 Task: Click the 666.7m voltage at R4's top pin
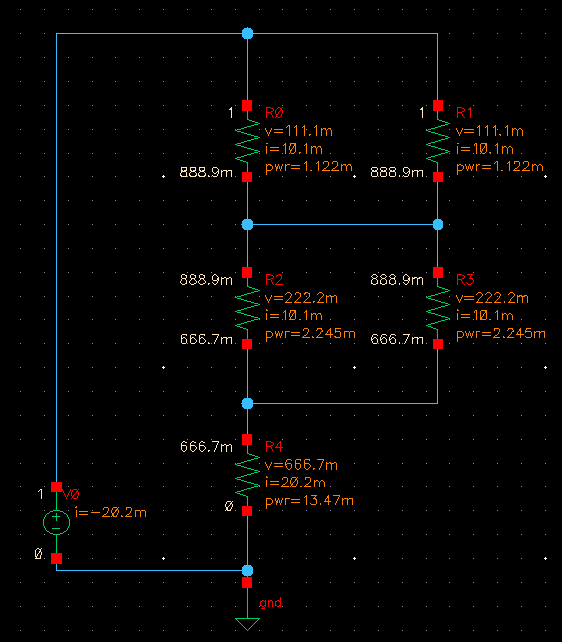click(206, 446)
